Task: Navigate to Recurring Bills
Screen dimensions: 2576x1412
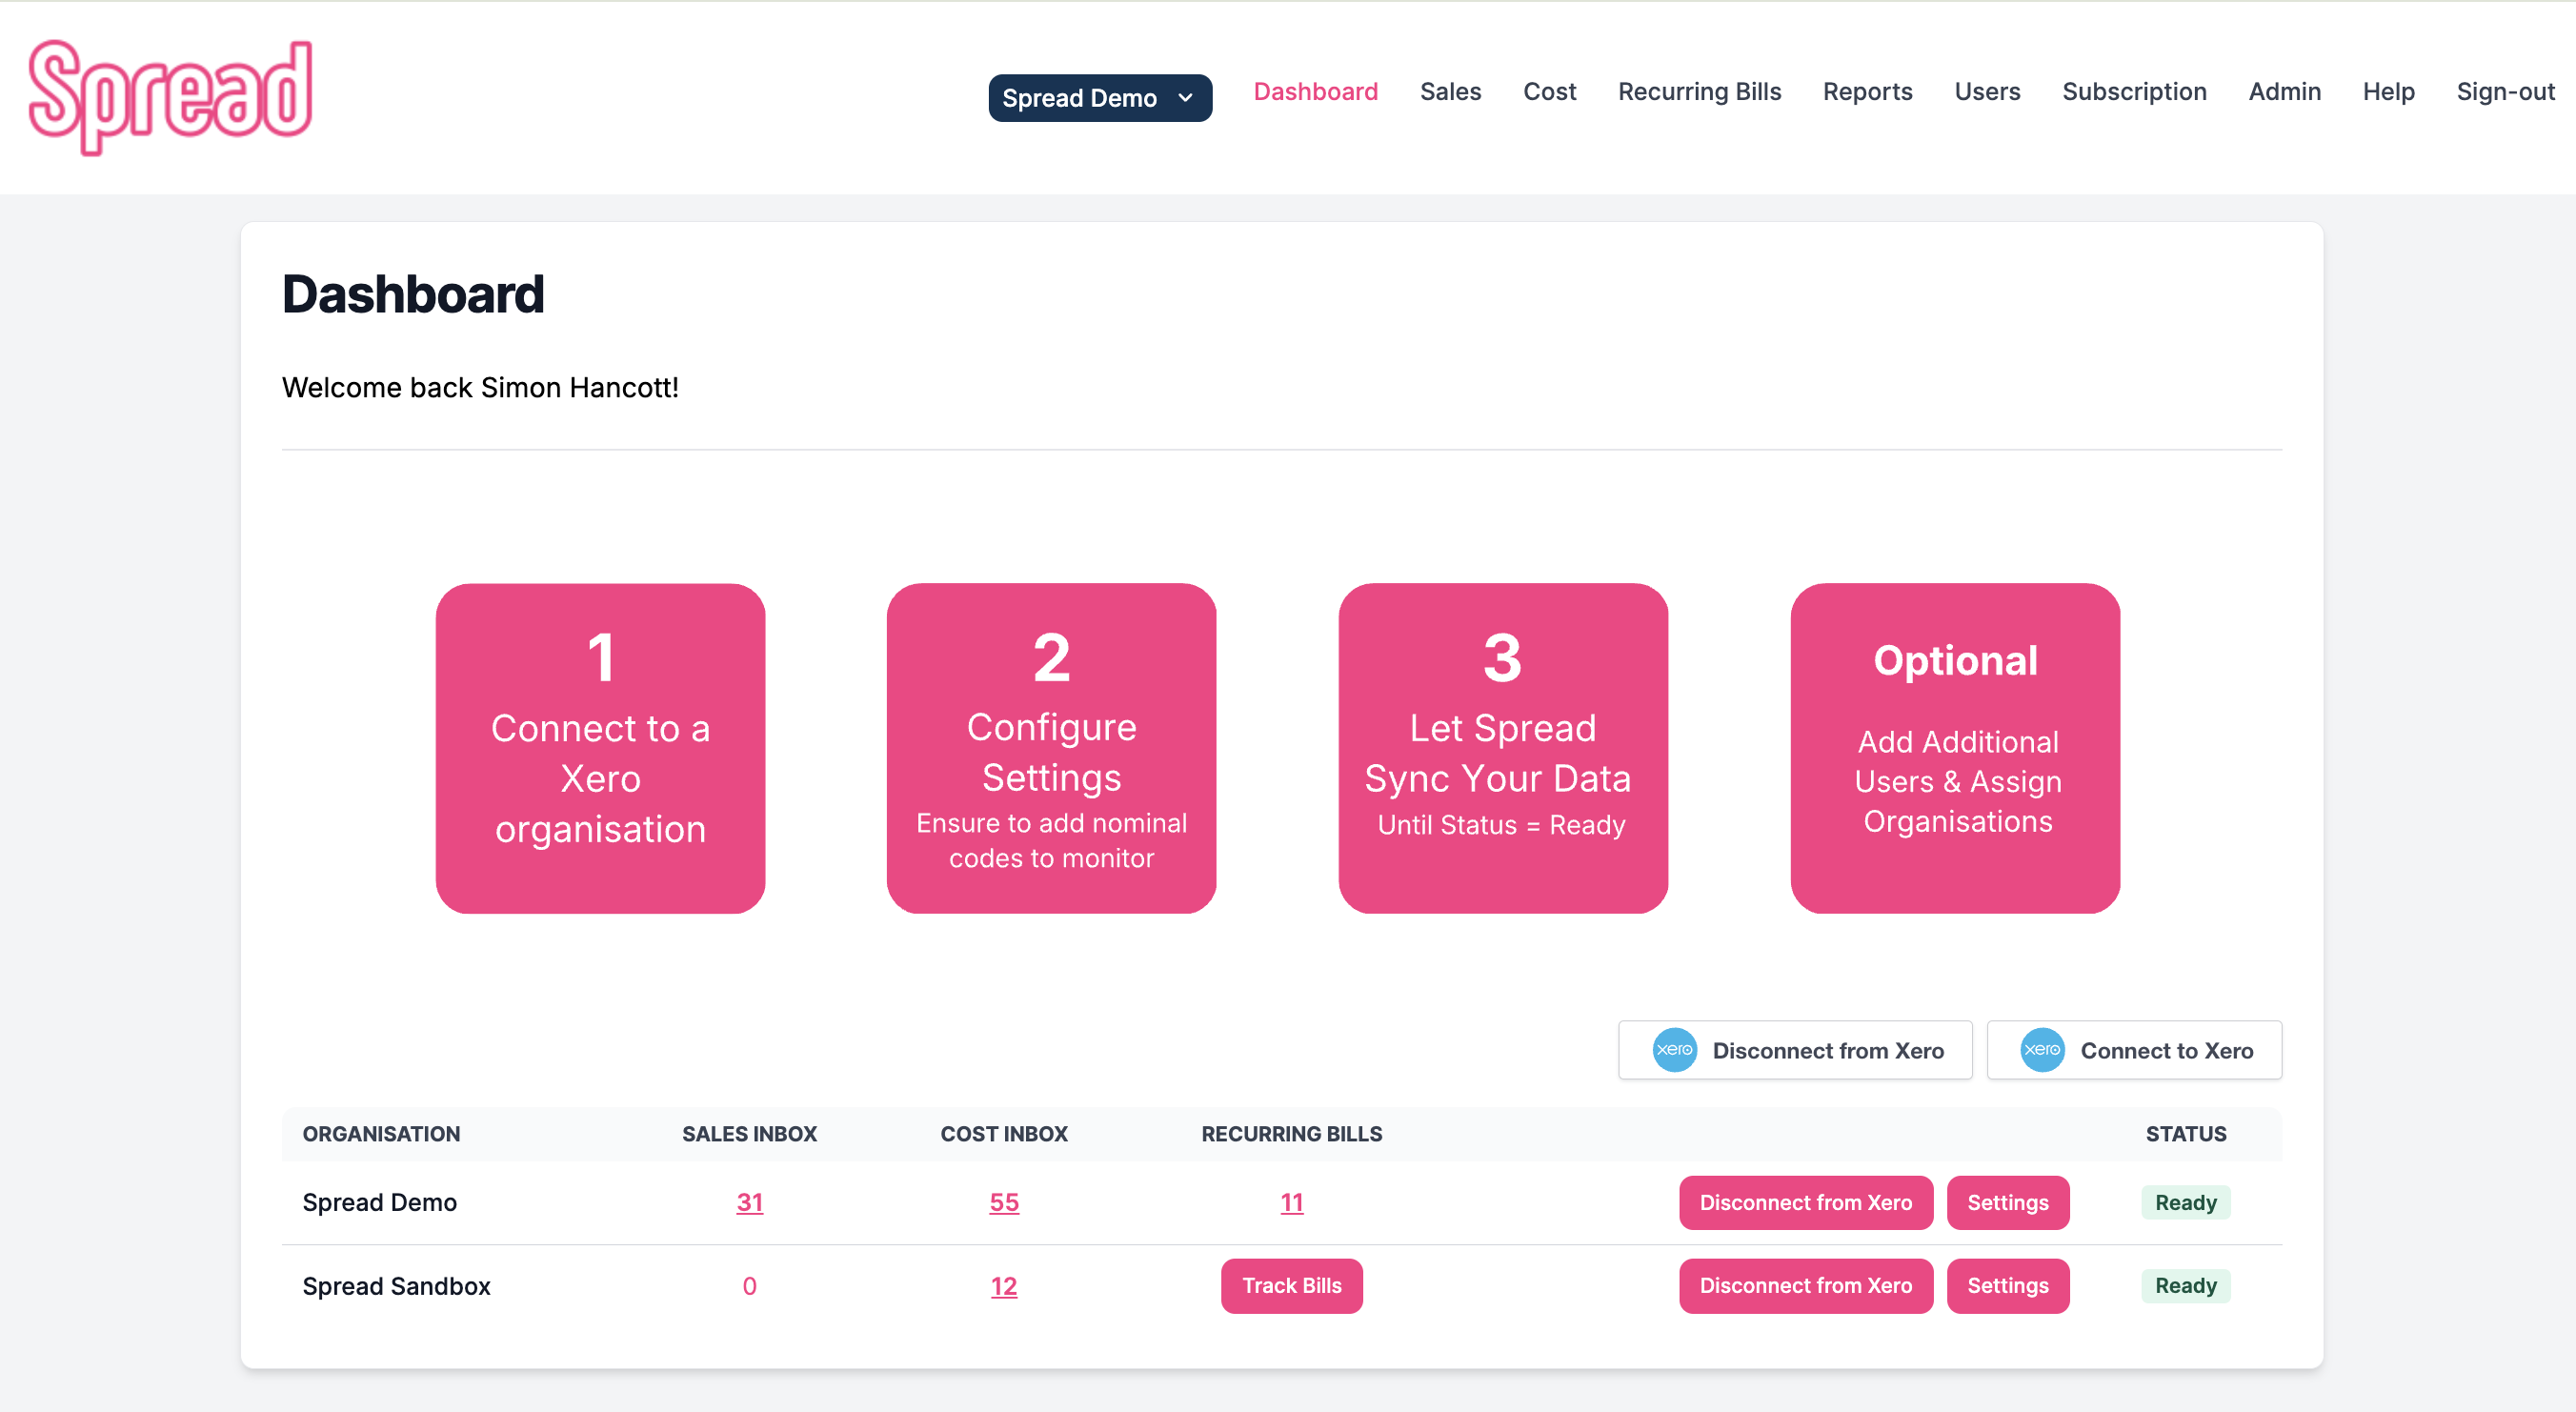Action: point(1700,91)
